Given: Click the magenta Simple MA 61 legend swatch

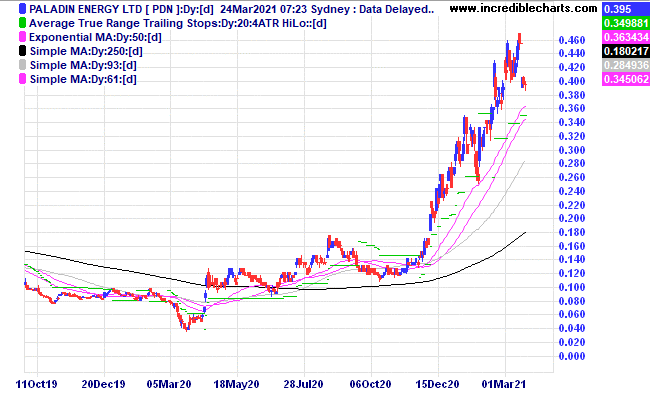Looking at the screenshot, I should (x=22, y=79).
